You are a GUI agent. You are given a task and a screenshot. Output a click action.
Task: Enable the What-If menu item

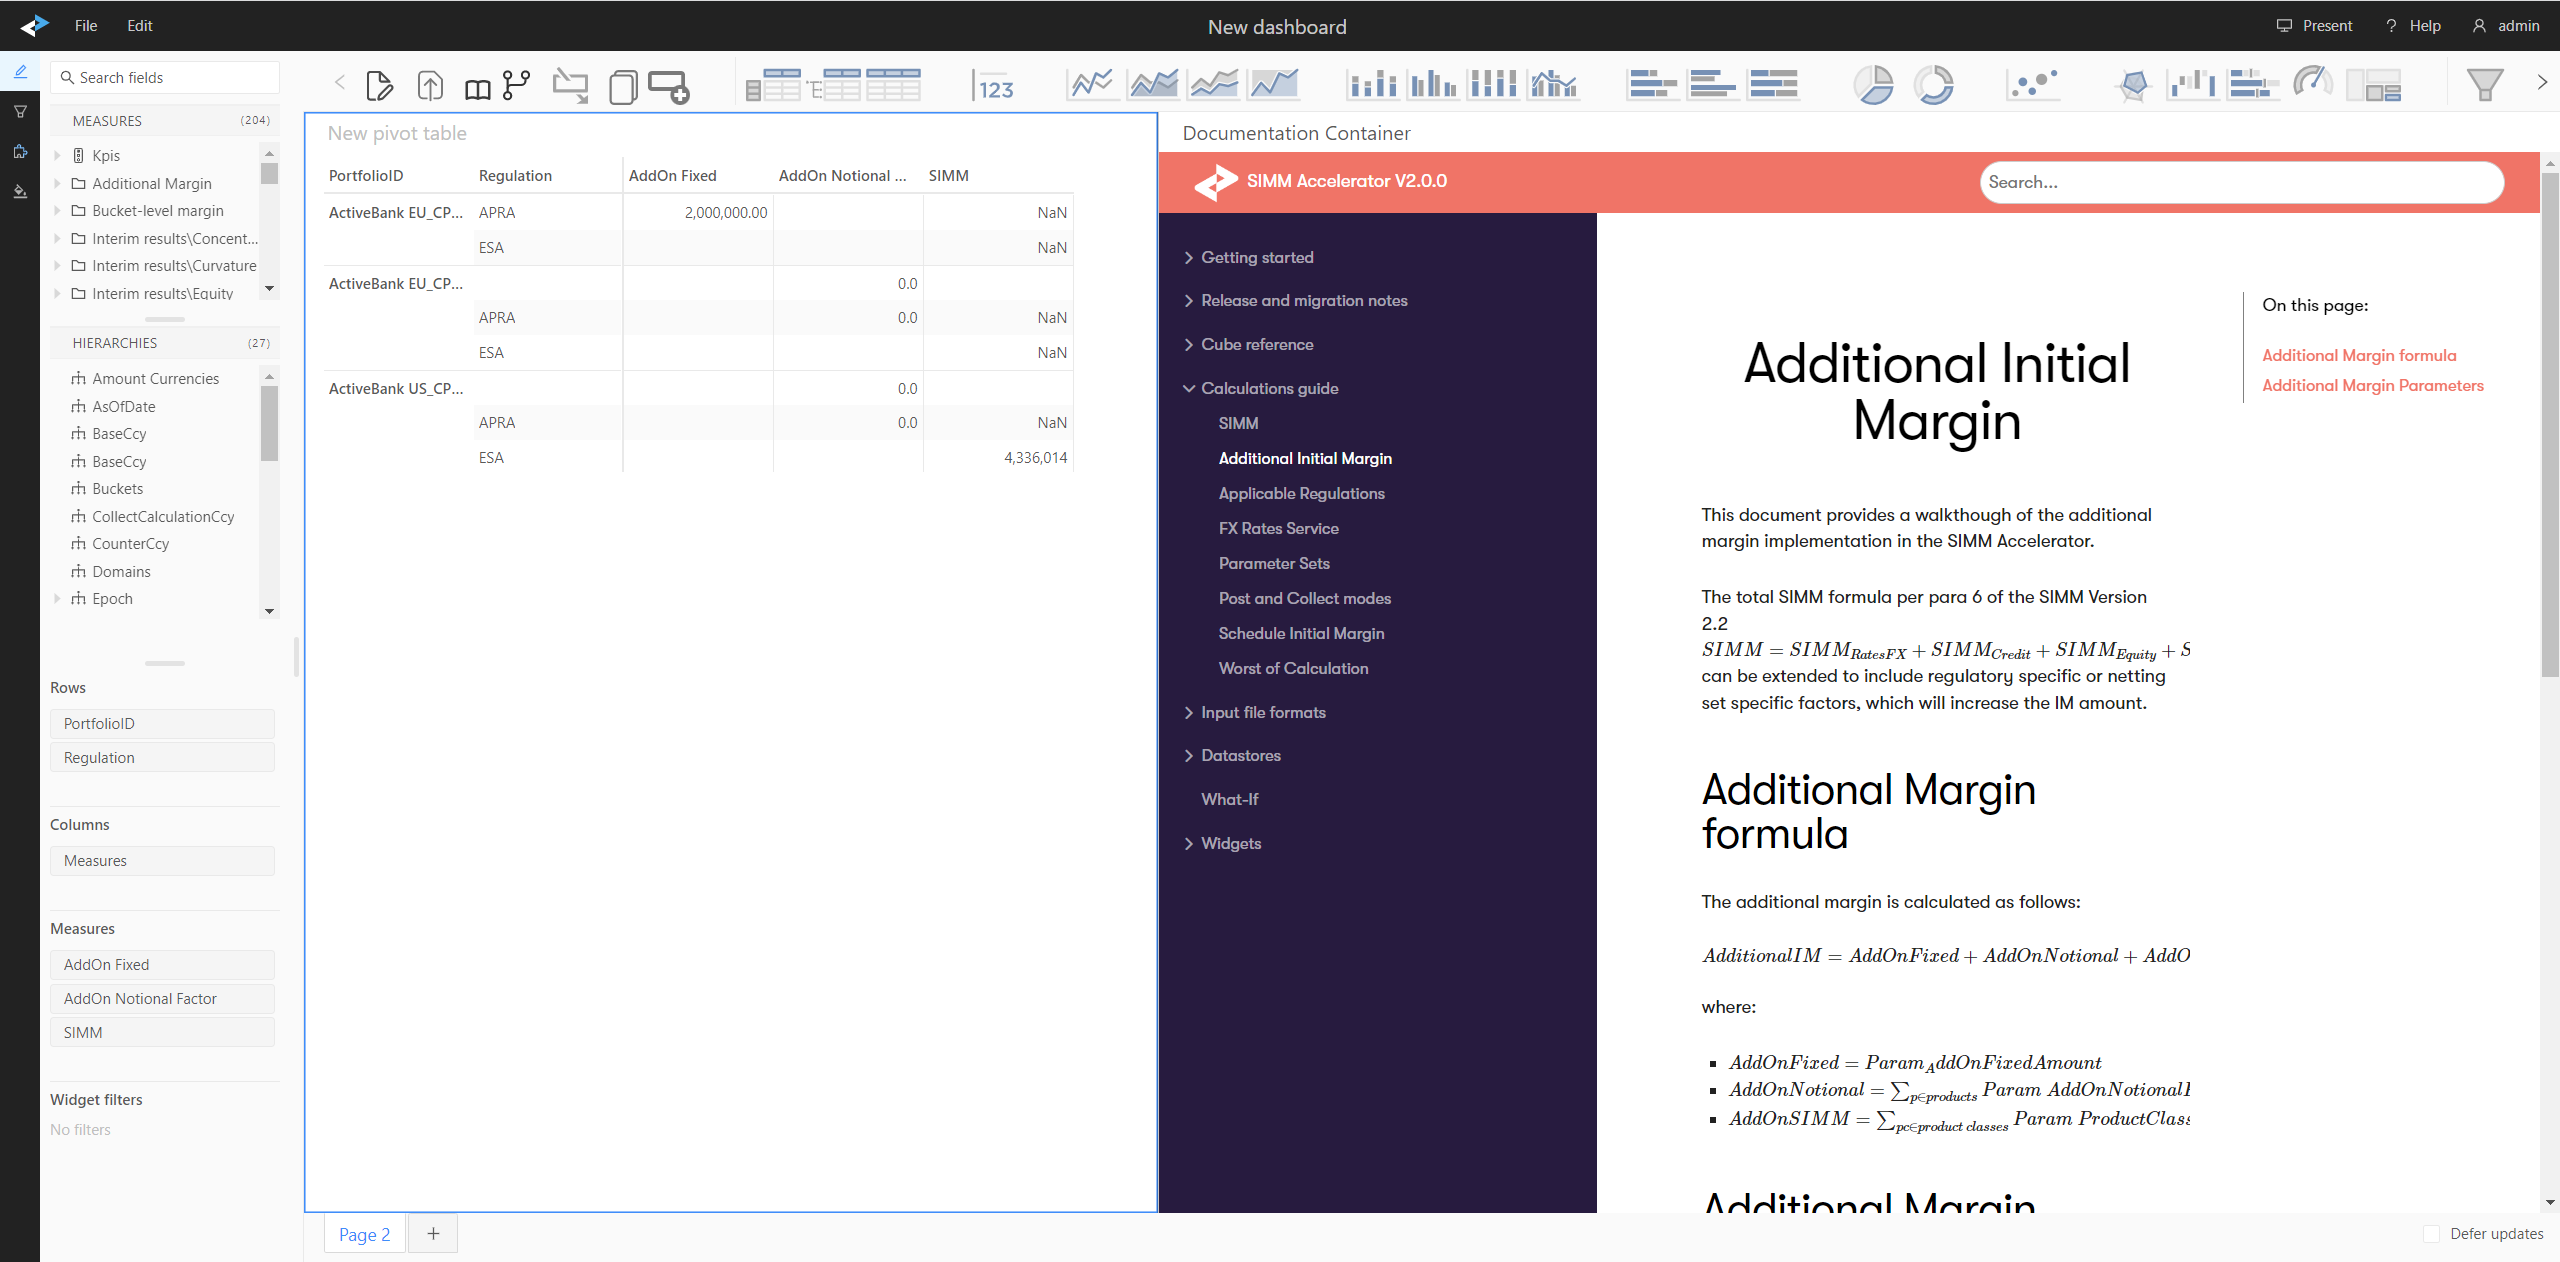click(x=1229, y=798)
